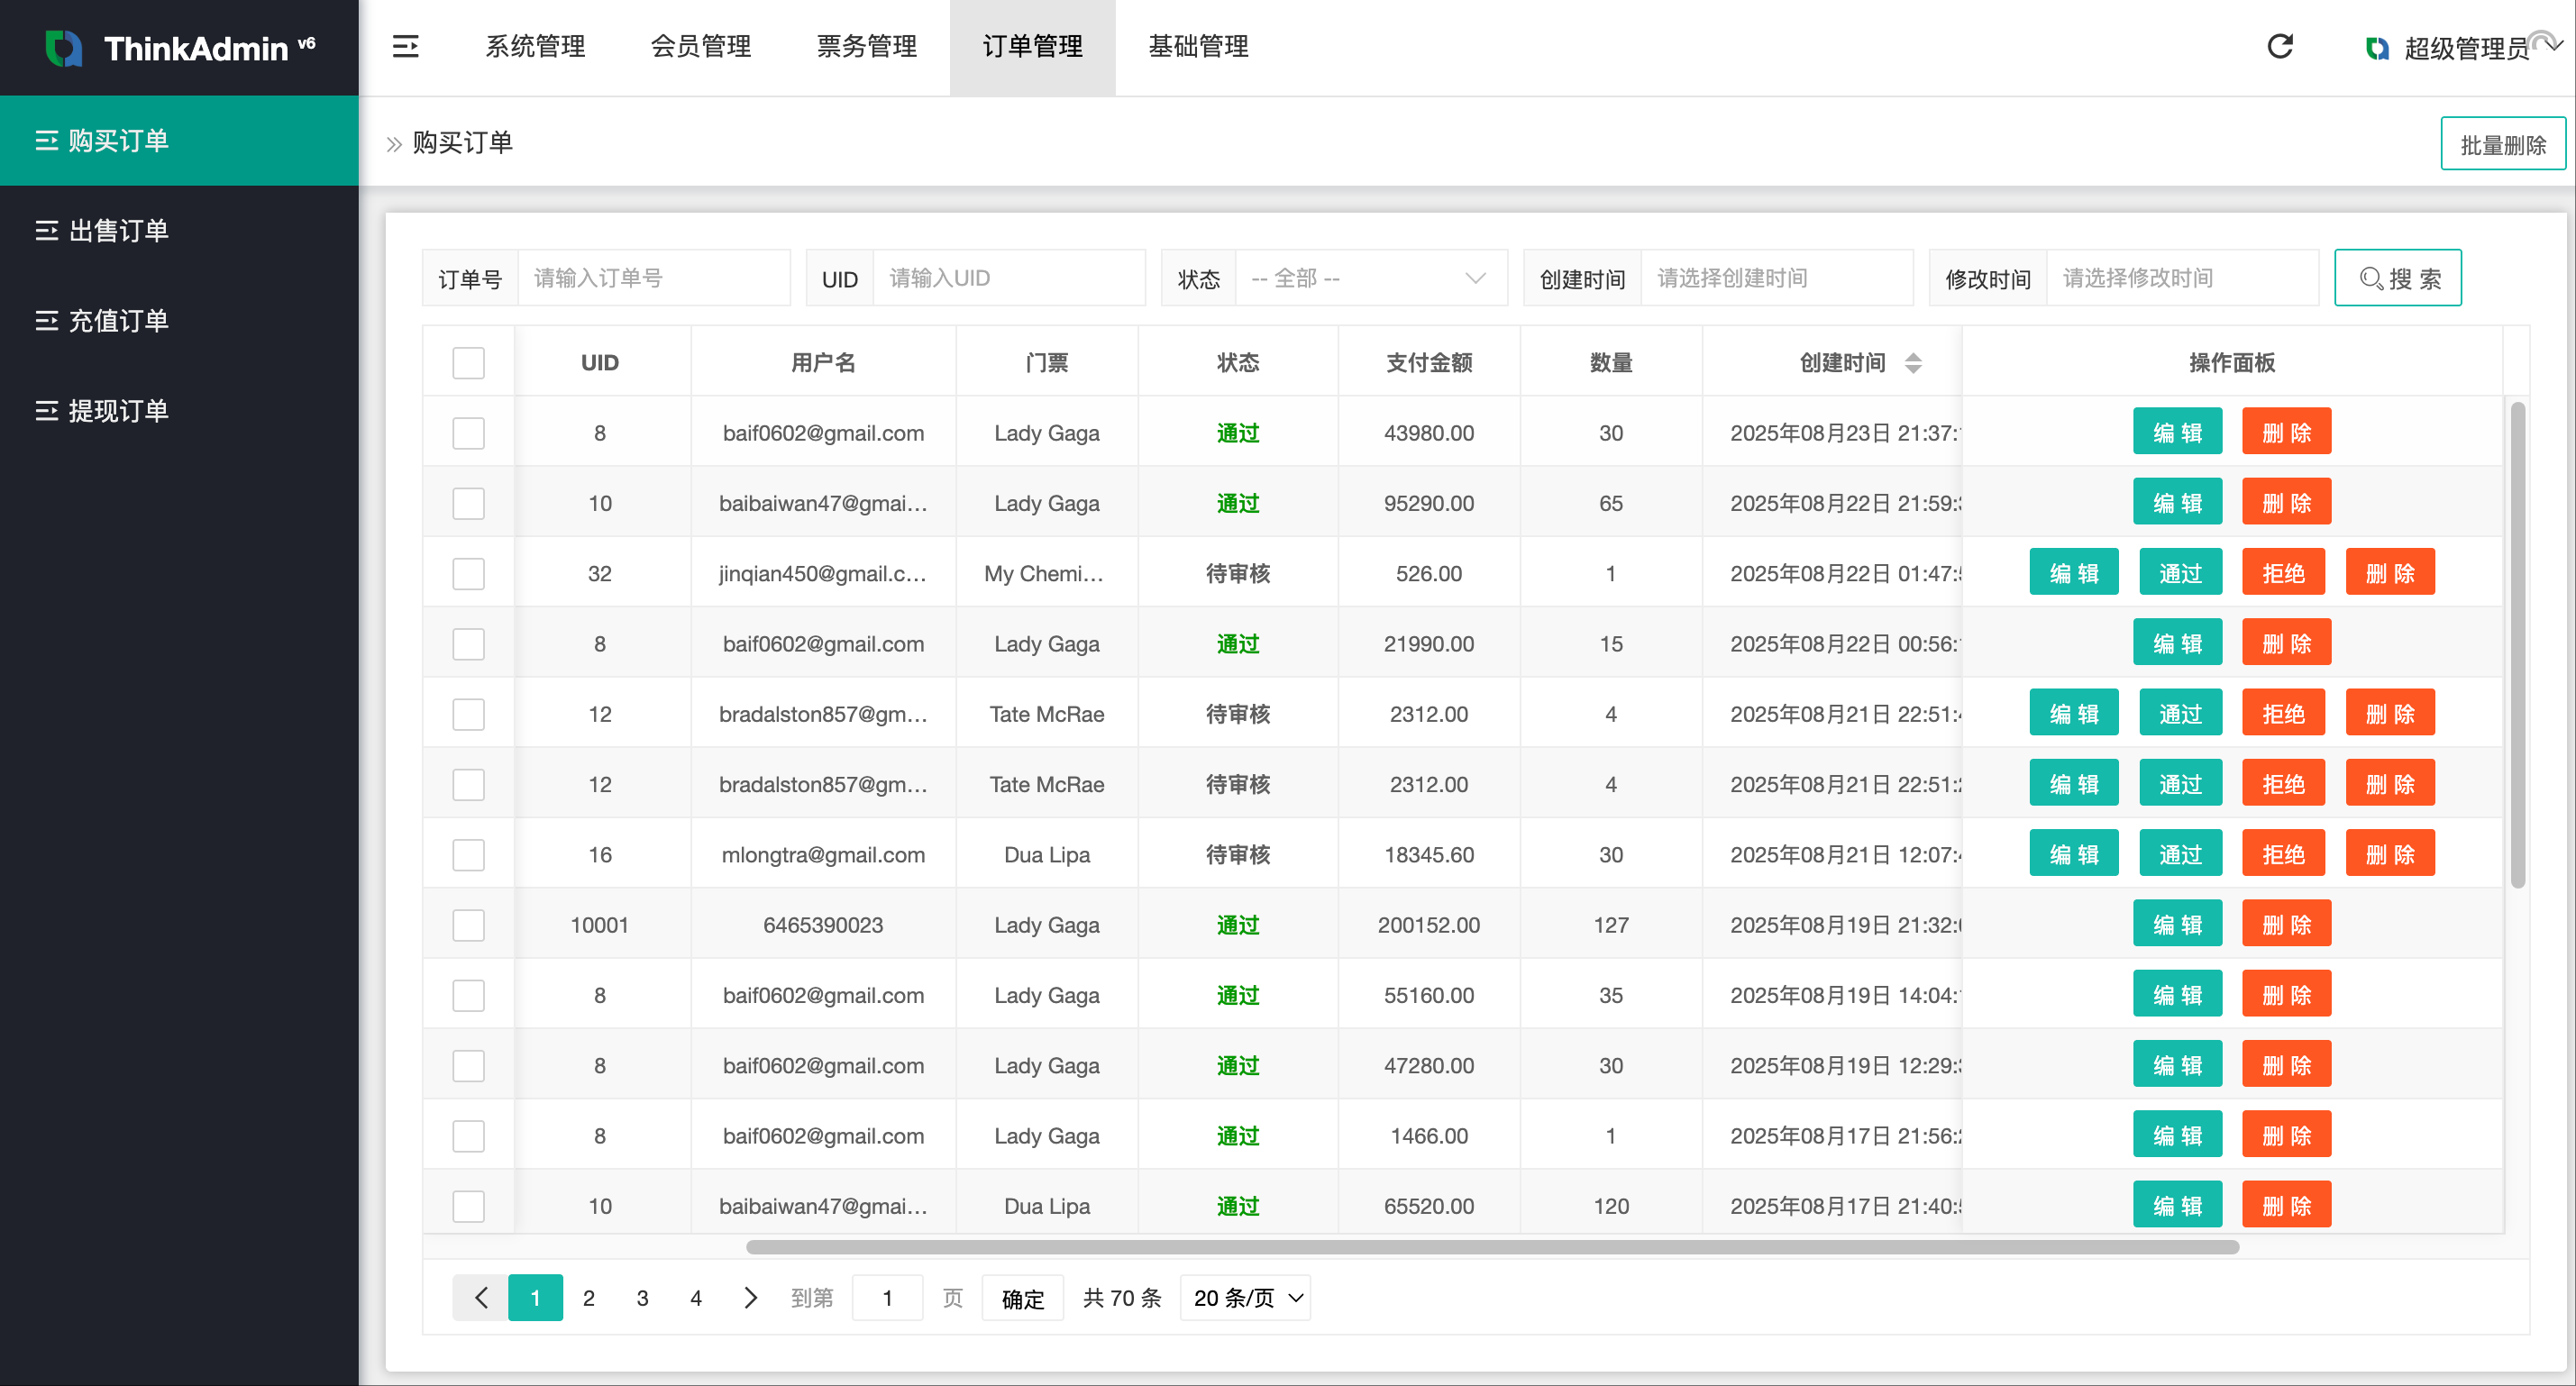Switch to 会员管理 top menu
Viewport: 2576px width, 1386px height.
coord(700,46)
